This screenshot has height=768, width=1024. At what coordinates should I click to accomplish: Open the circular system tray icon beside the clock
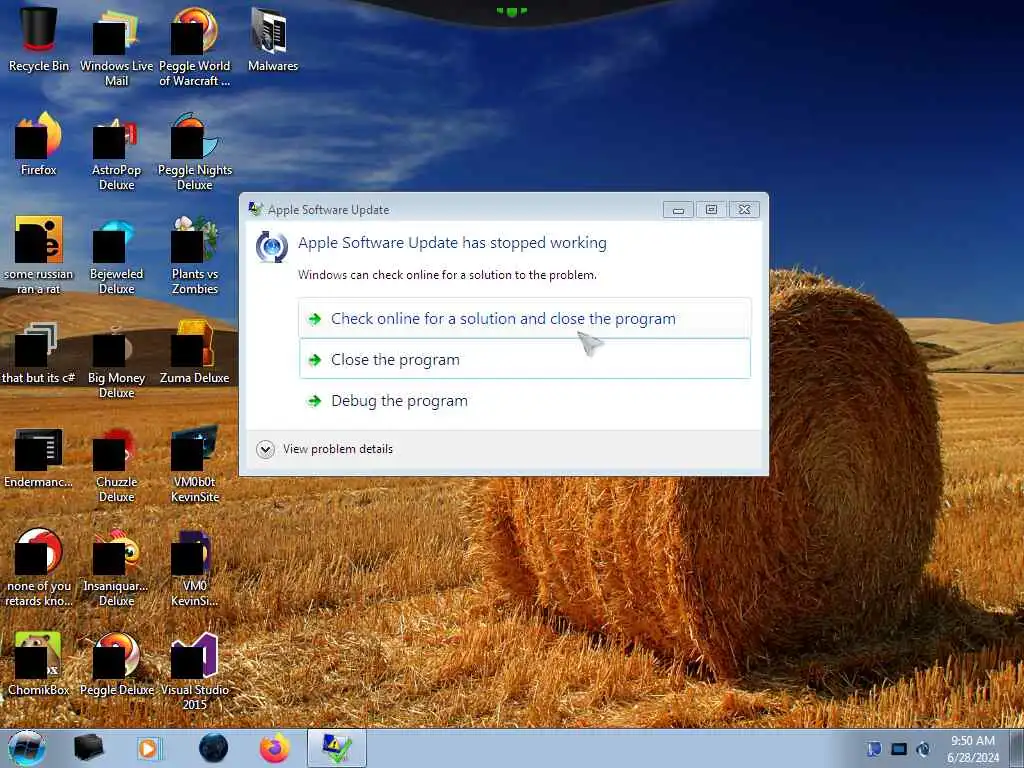pyautogui.click(x=923, y=749)
